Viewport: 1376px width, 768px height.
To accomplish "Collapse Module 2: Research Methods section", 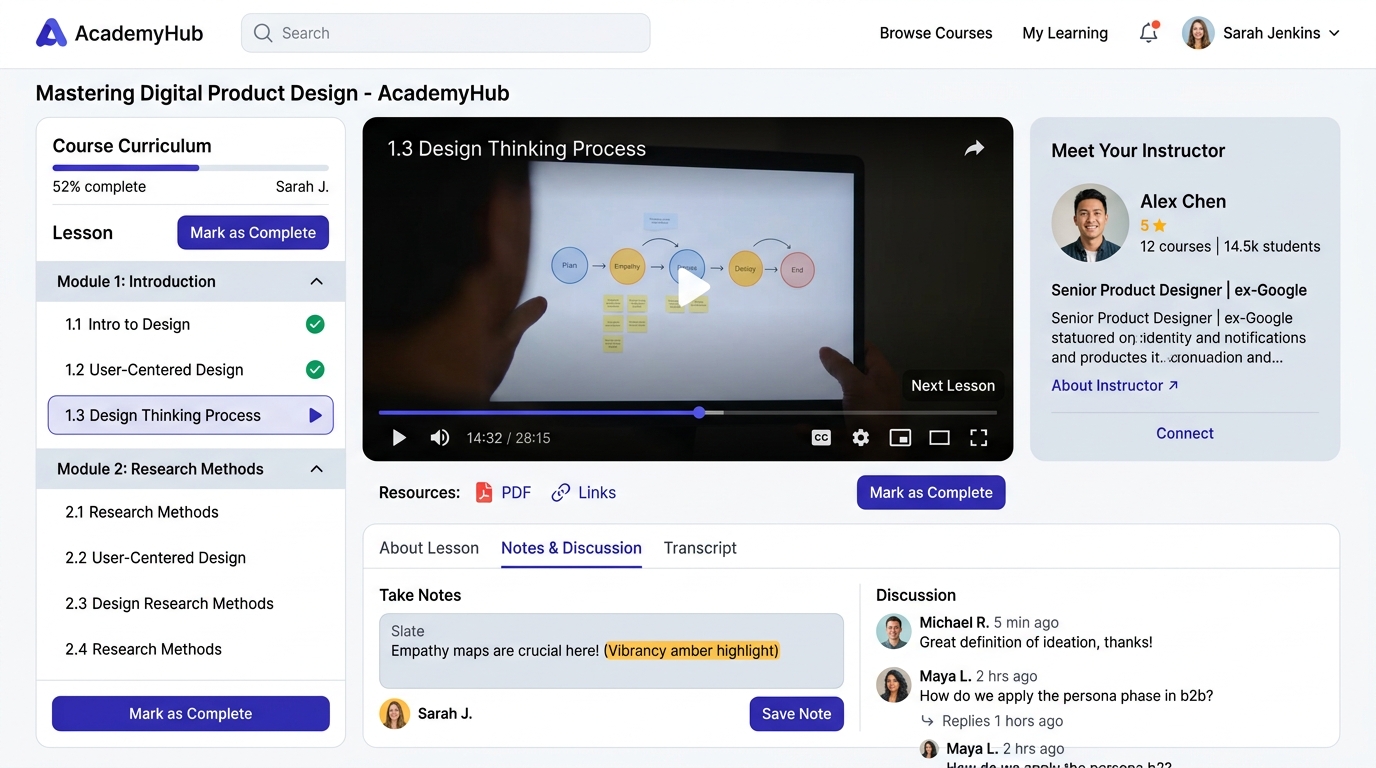I will coord(316,469).
